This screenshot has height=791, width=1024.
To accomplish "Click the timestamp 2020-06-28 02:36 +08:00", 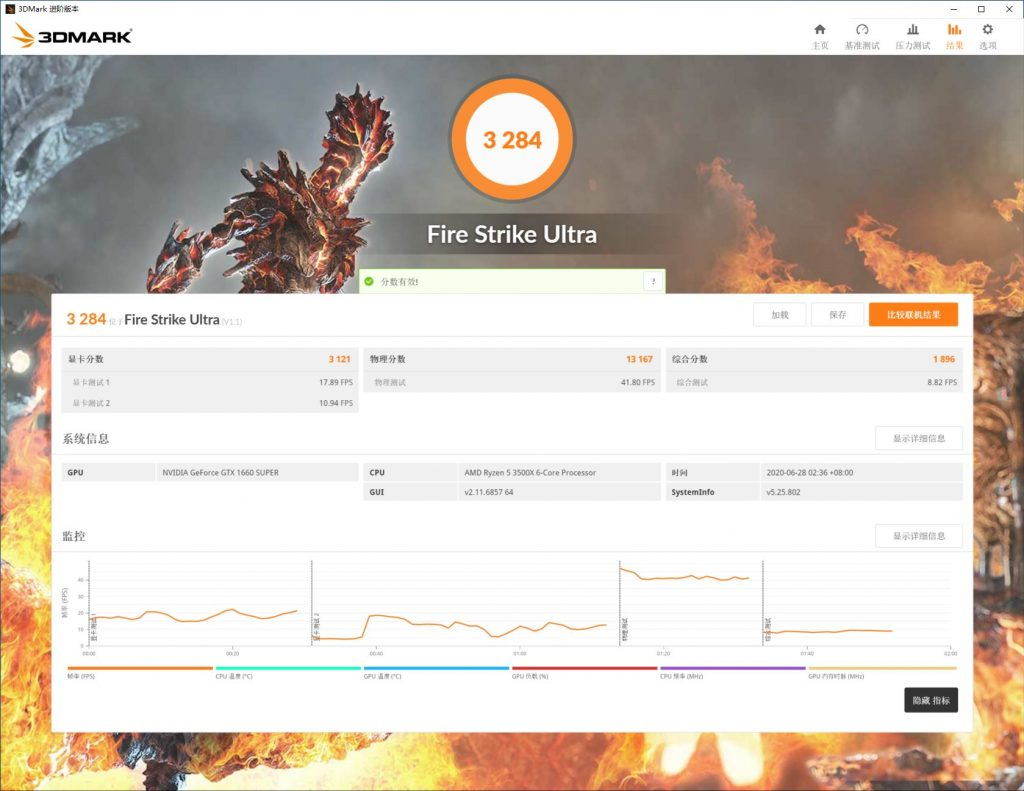I will pyautogui.click(x=809, y=472).
